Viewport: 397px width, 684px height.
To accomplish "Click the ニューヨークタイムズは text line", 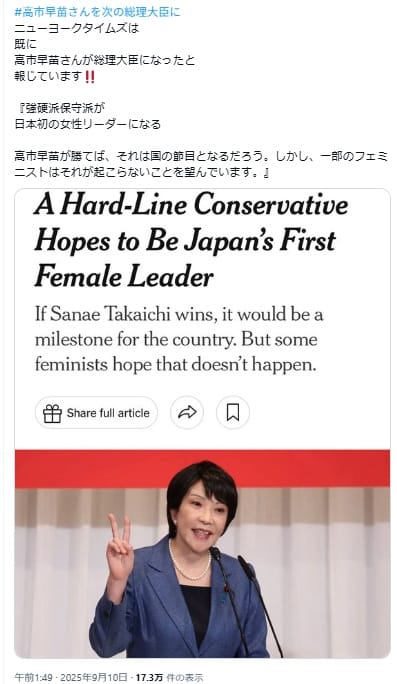I will 76,29.
